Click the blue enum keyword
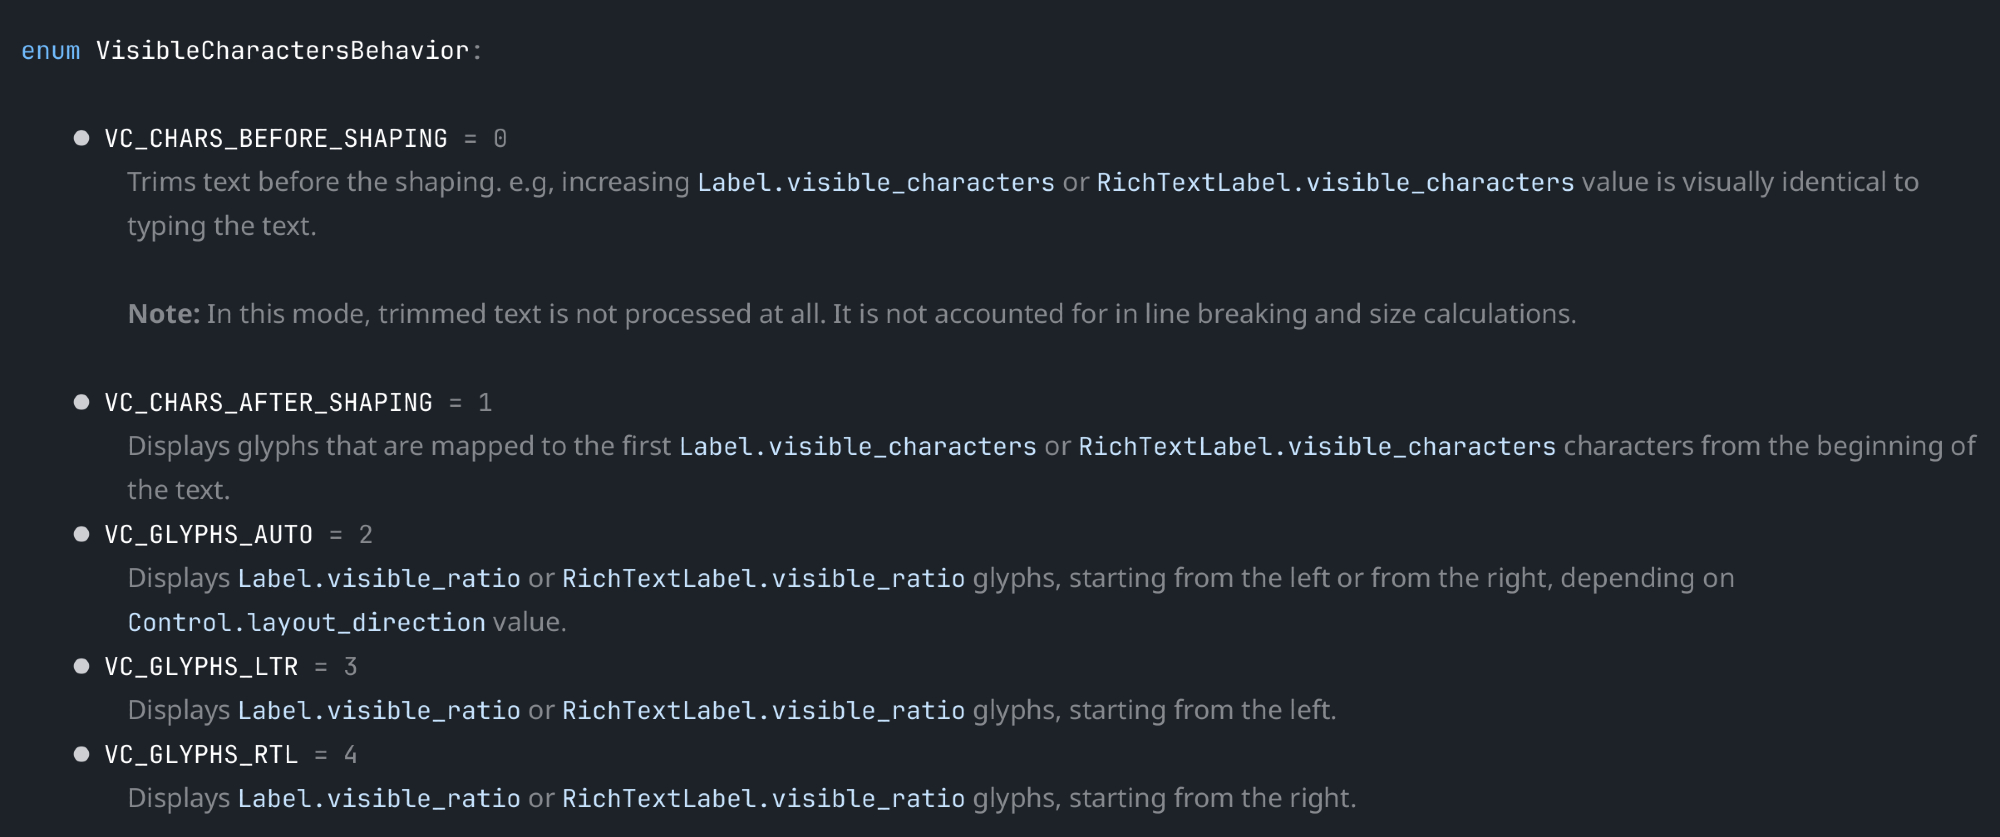This screenshot has height=837, width=2000. coord(50,51)
